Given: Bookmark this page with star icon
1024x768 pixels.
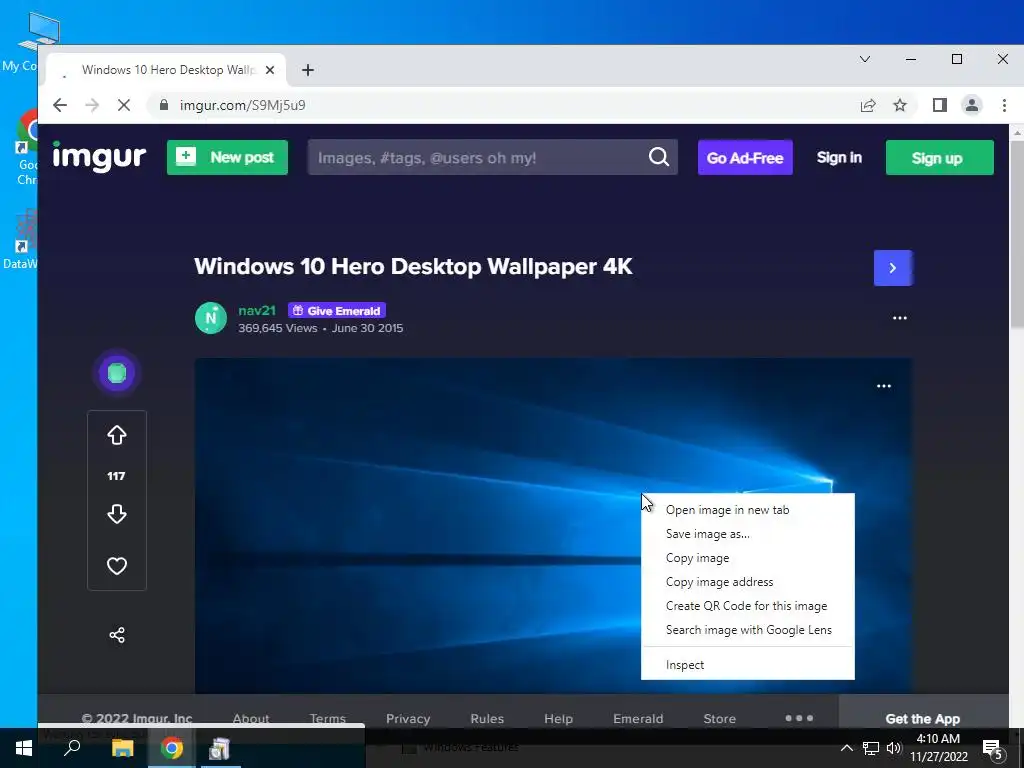Looking at the screenshot, I should click(900, 105).
